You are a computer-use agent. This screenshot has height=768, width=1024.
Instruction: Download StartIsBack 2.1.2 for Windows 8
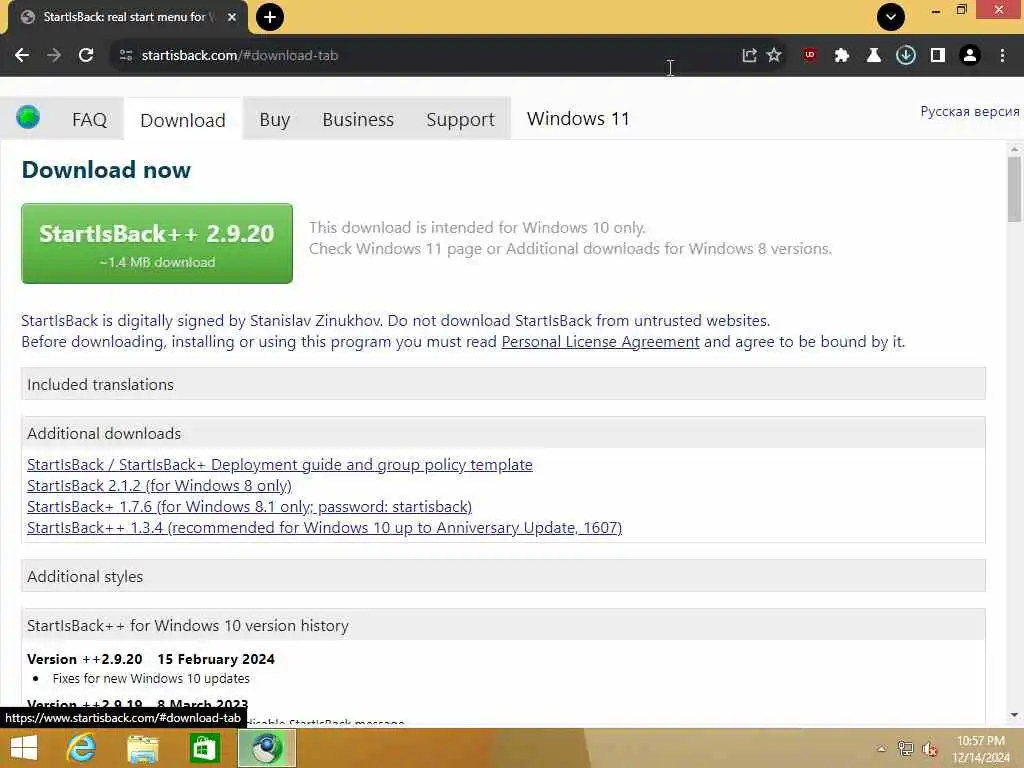tap(159, 485)
